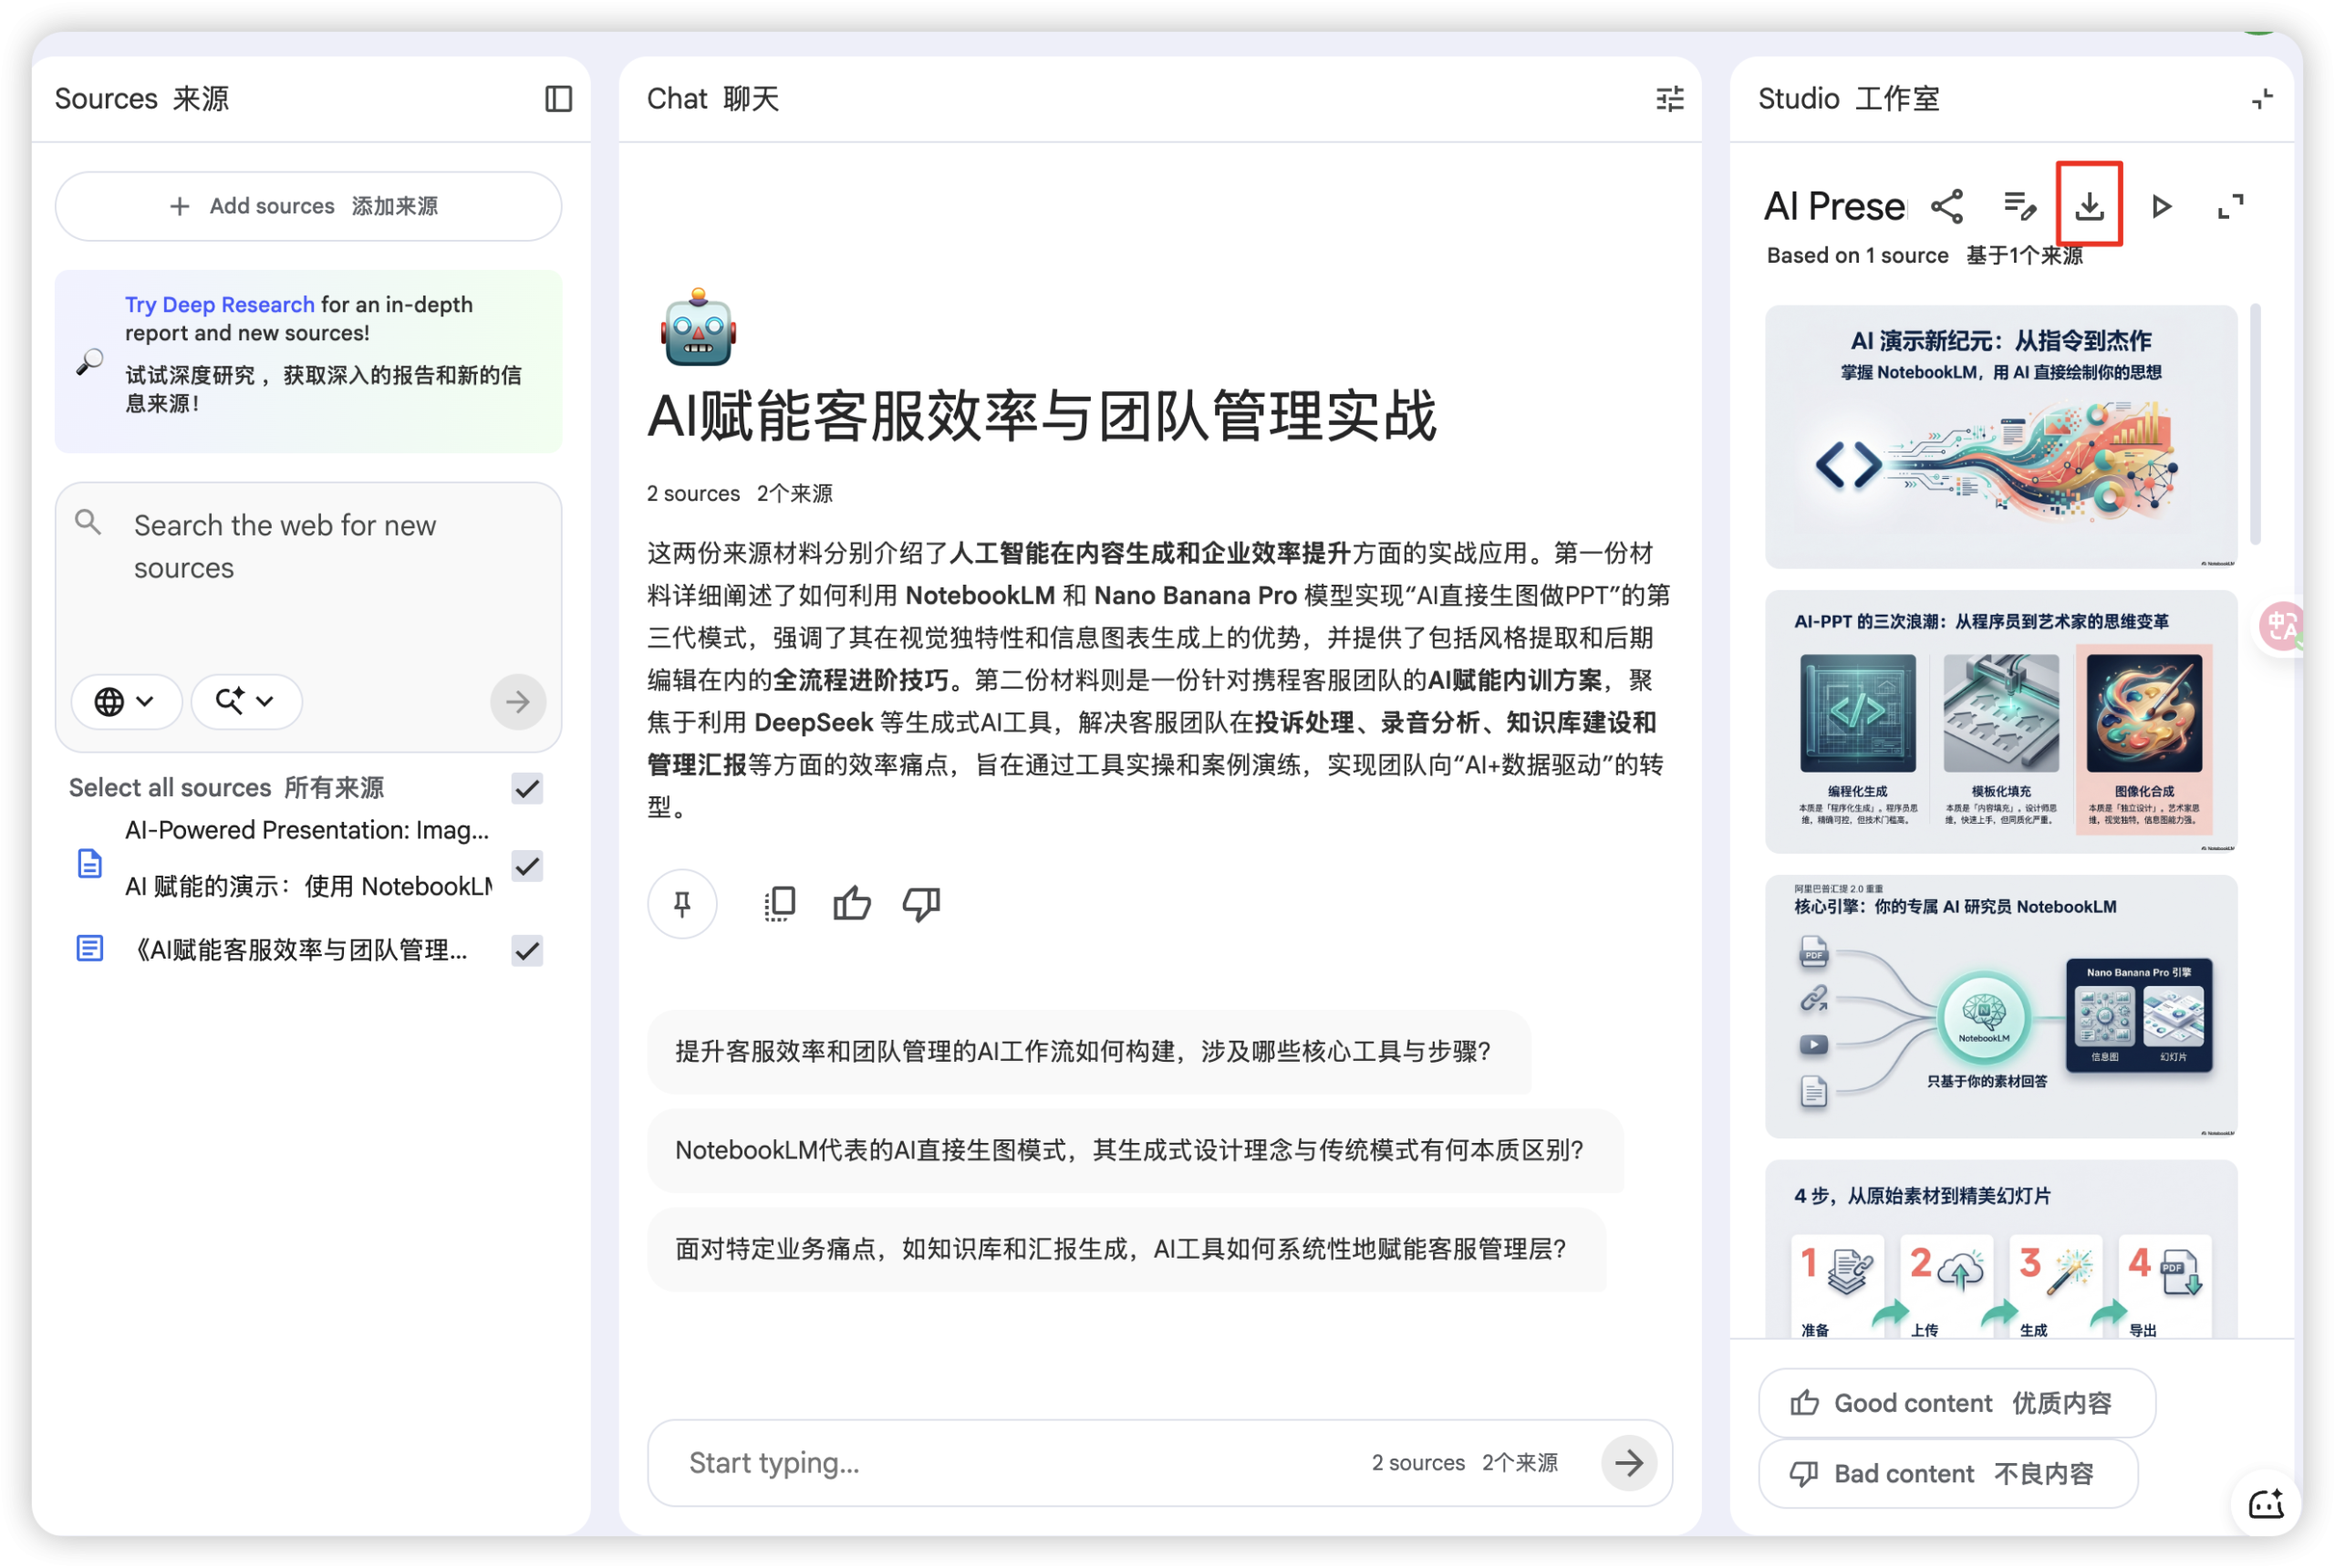
Task: Edit the AI Presentation content
Action: point(2019,205)
